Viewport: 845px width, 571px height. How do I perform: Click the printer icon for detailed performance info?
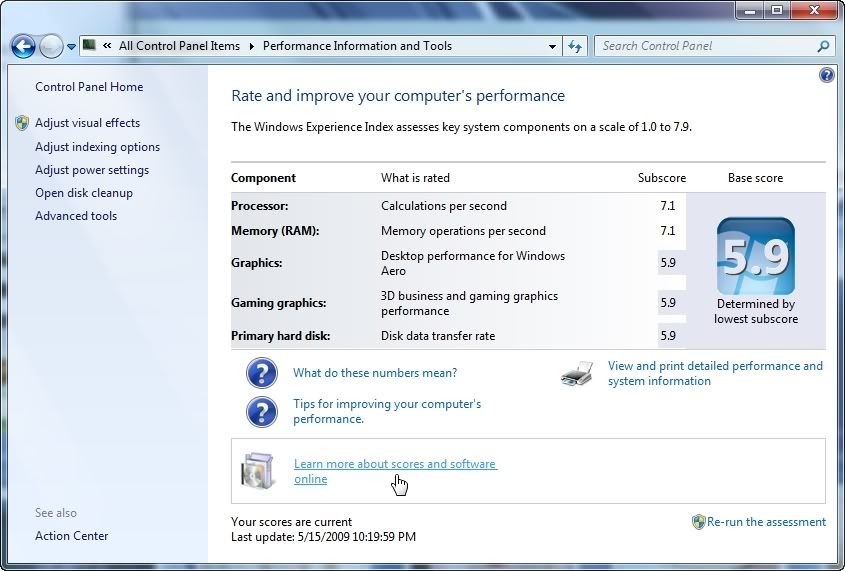[x=577, y=374]
